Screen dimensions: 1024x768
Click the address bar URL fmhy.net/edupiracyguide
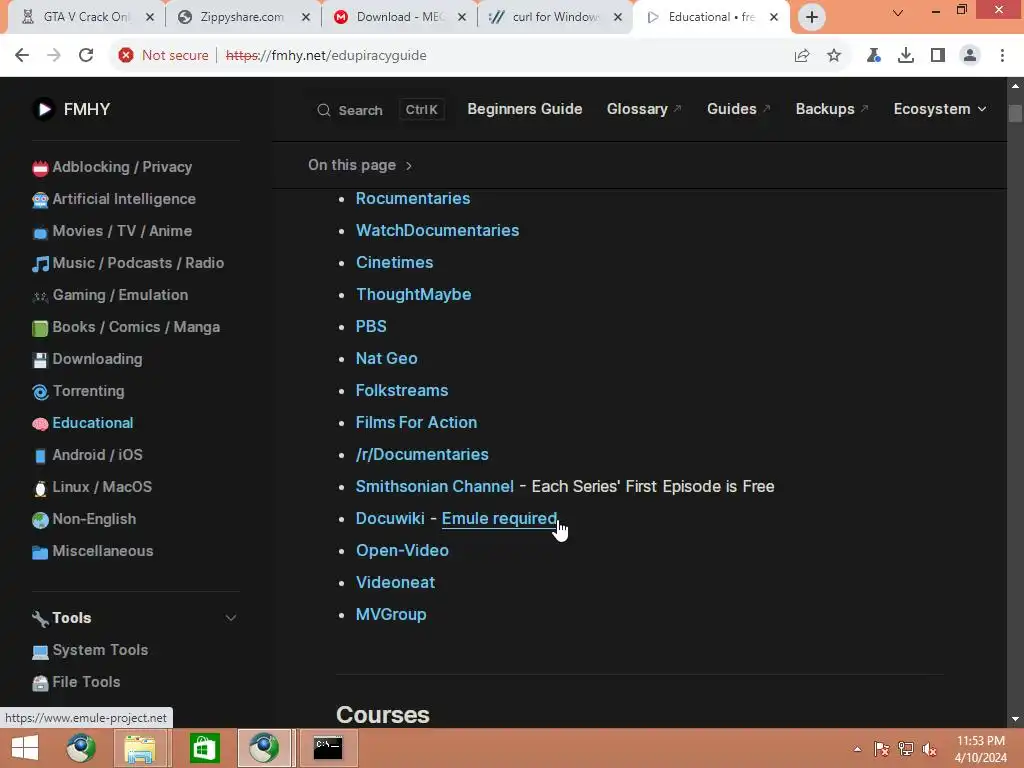[x=326, y=56]
